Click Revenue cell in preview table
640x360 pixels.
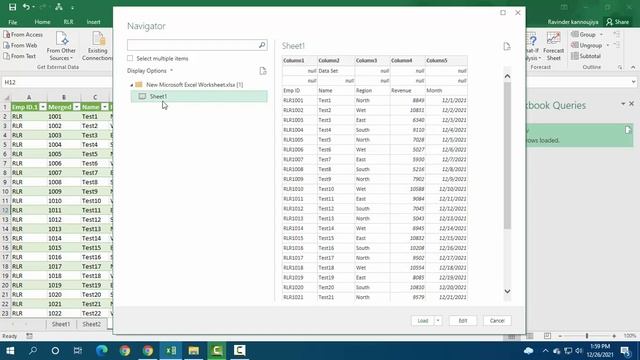tap(407, 90)
